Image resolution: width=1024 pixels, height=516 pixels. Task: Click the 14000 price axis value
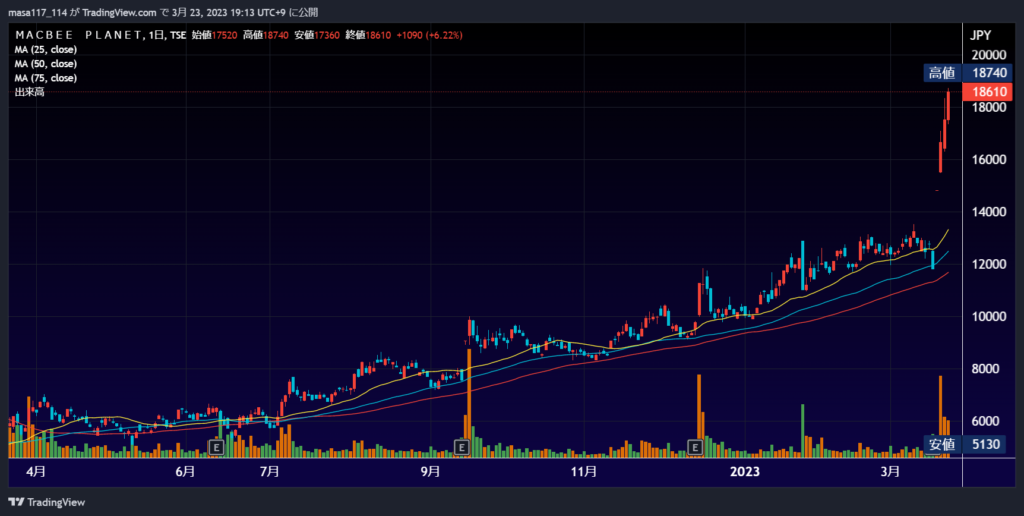click(989, 212)
